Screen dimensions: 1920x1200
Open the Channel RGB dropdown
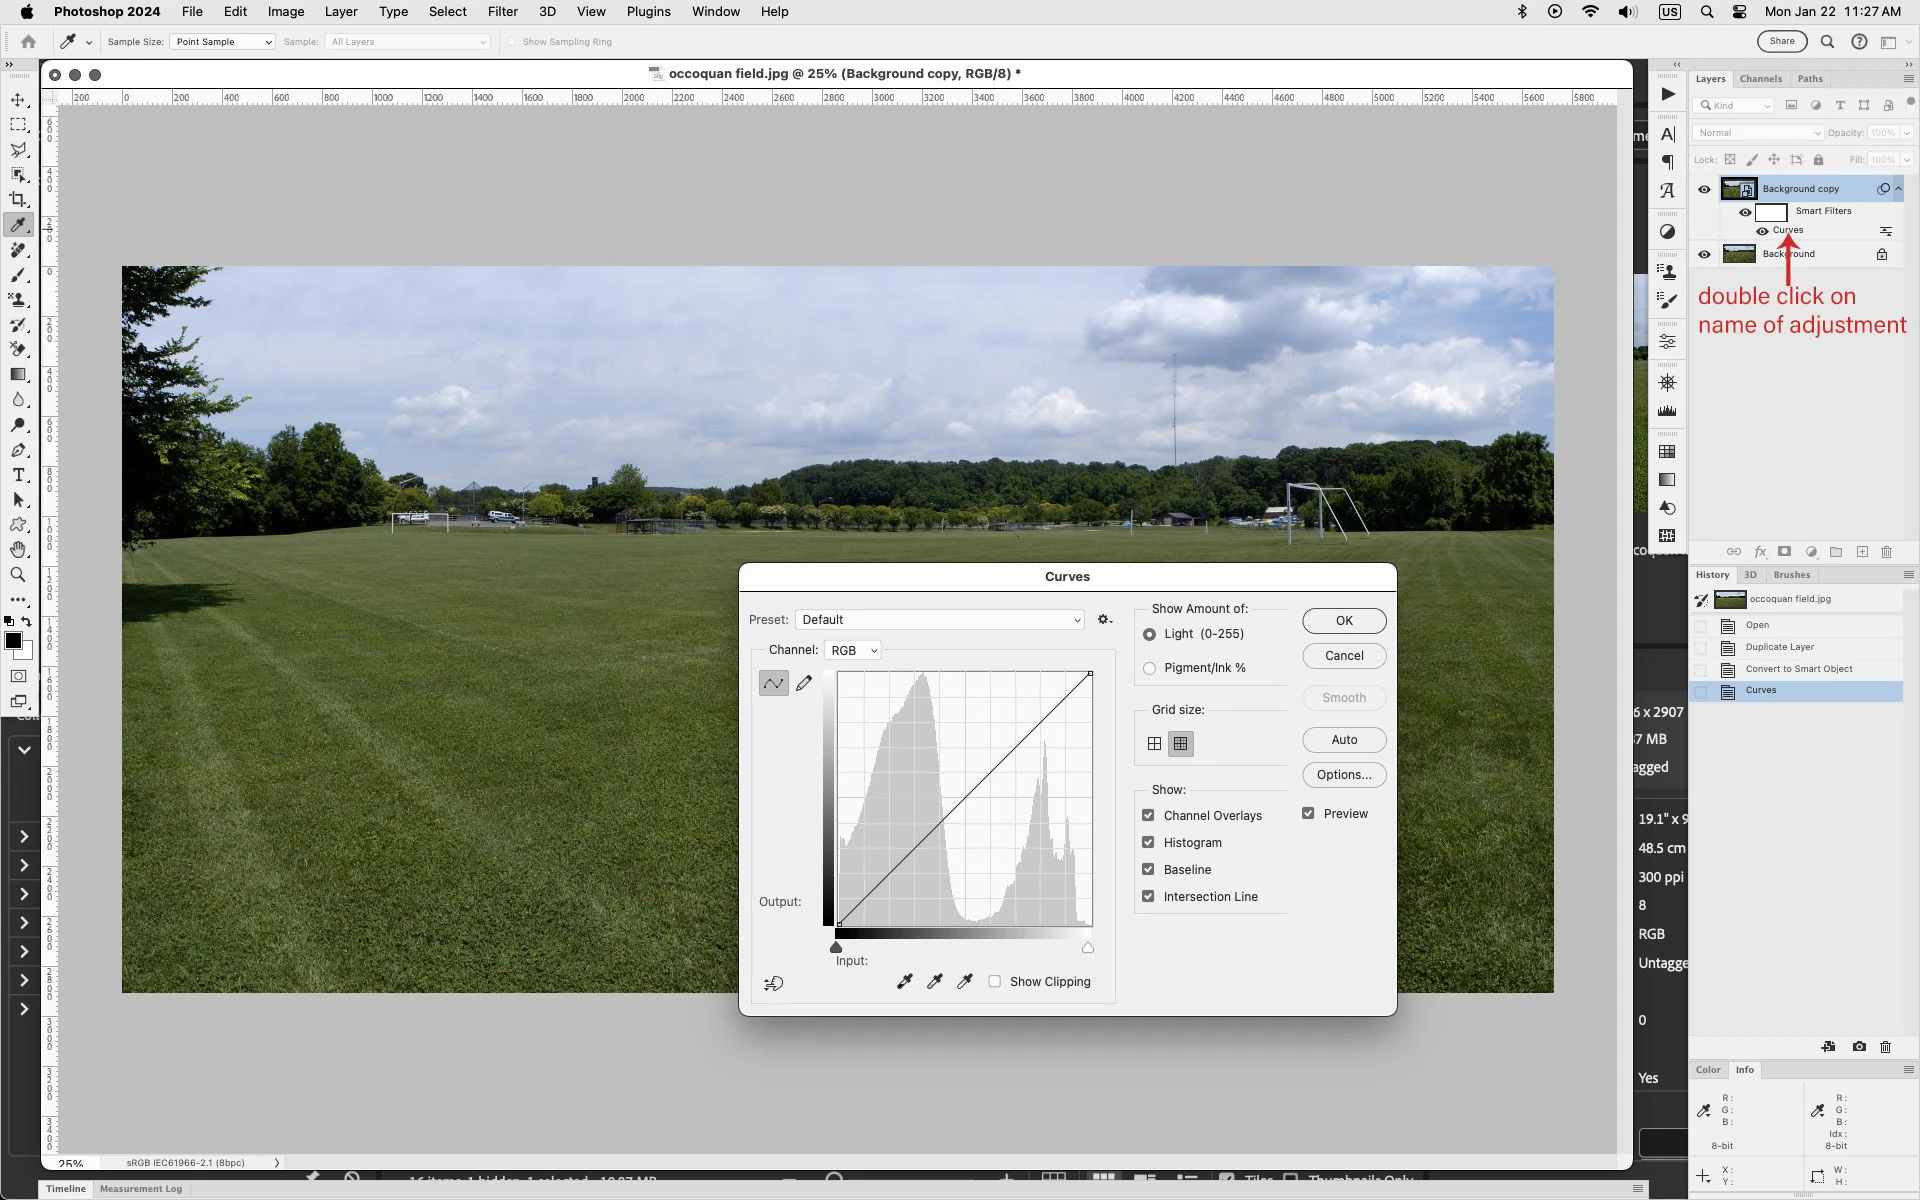click(x=852, y=650)
